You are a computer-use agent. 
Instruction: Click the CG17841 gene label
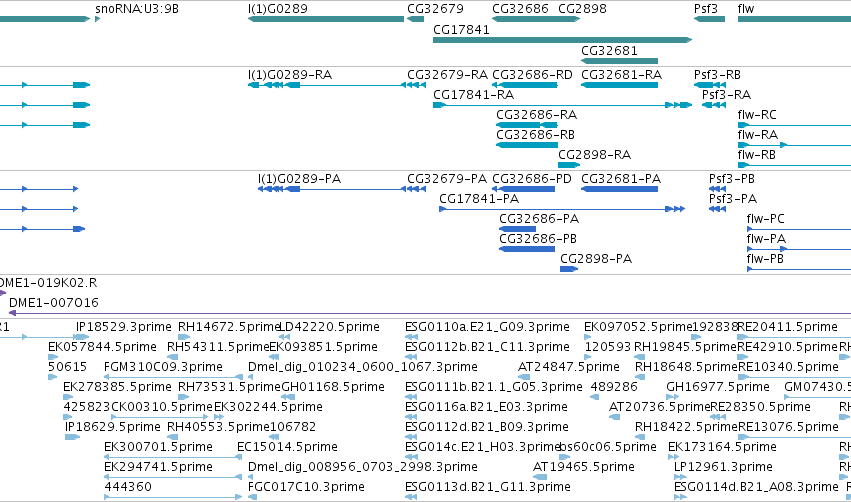click(x=461, y=30)
